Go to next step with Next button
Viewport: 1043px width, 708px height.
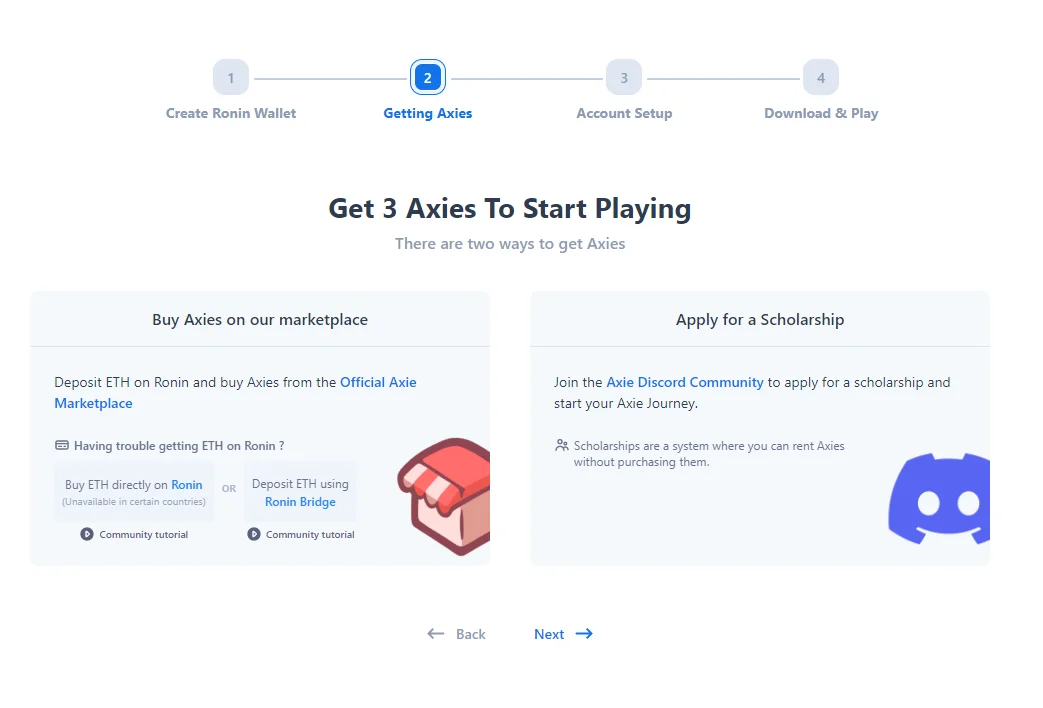563,634
